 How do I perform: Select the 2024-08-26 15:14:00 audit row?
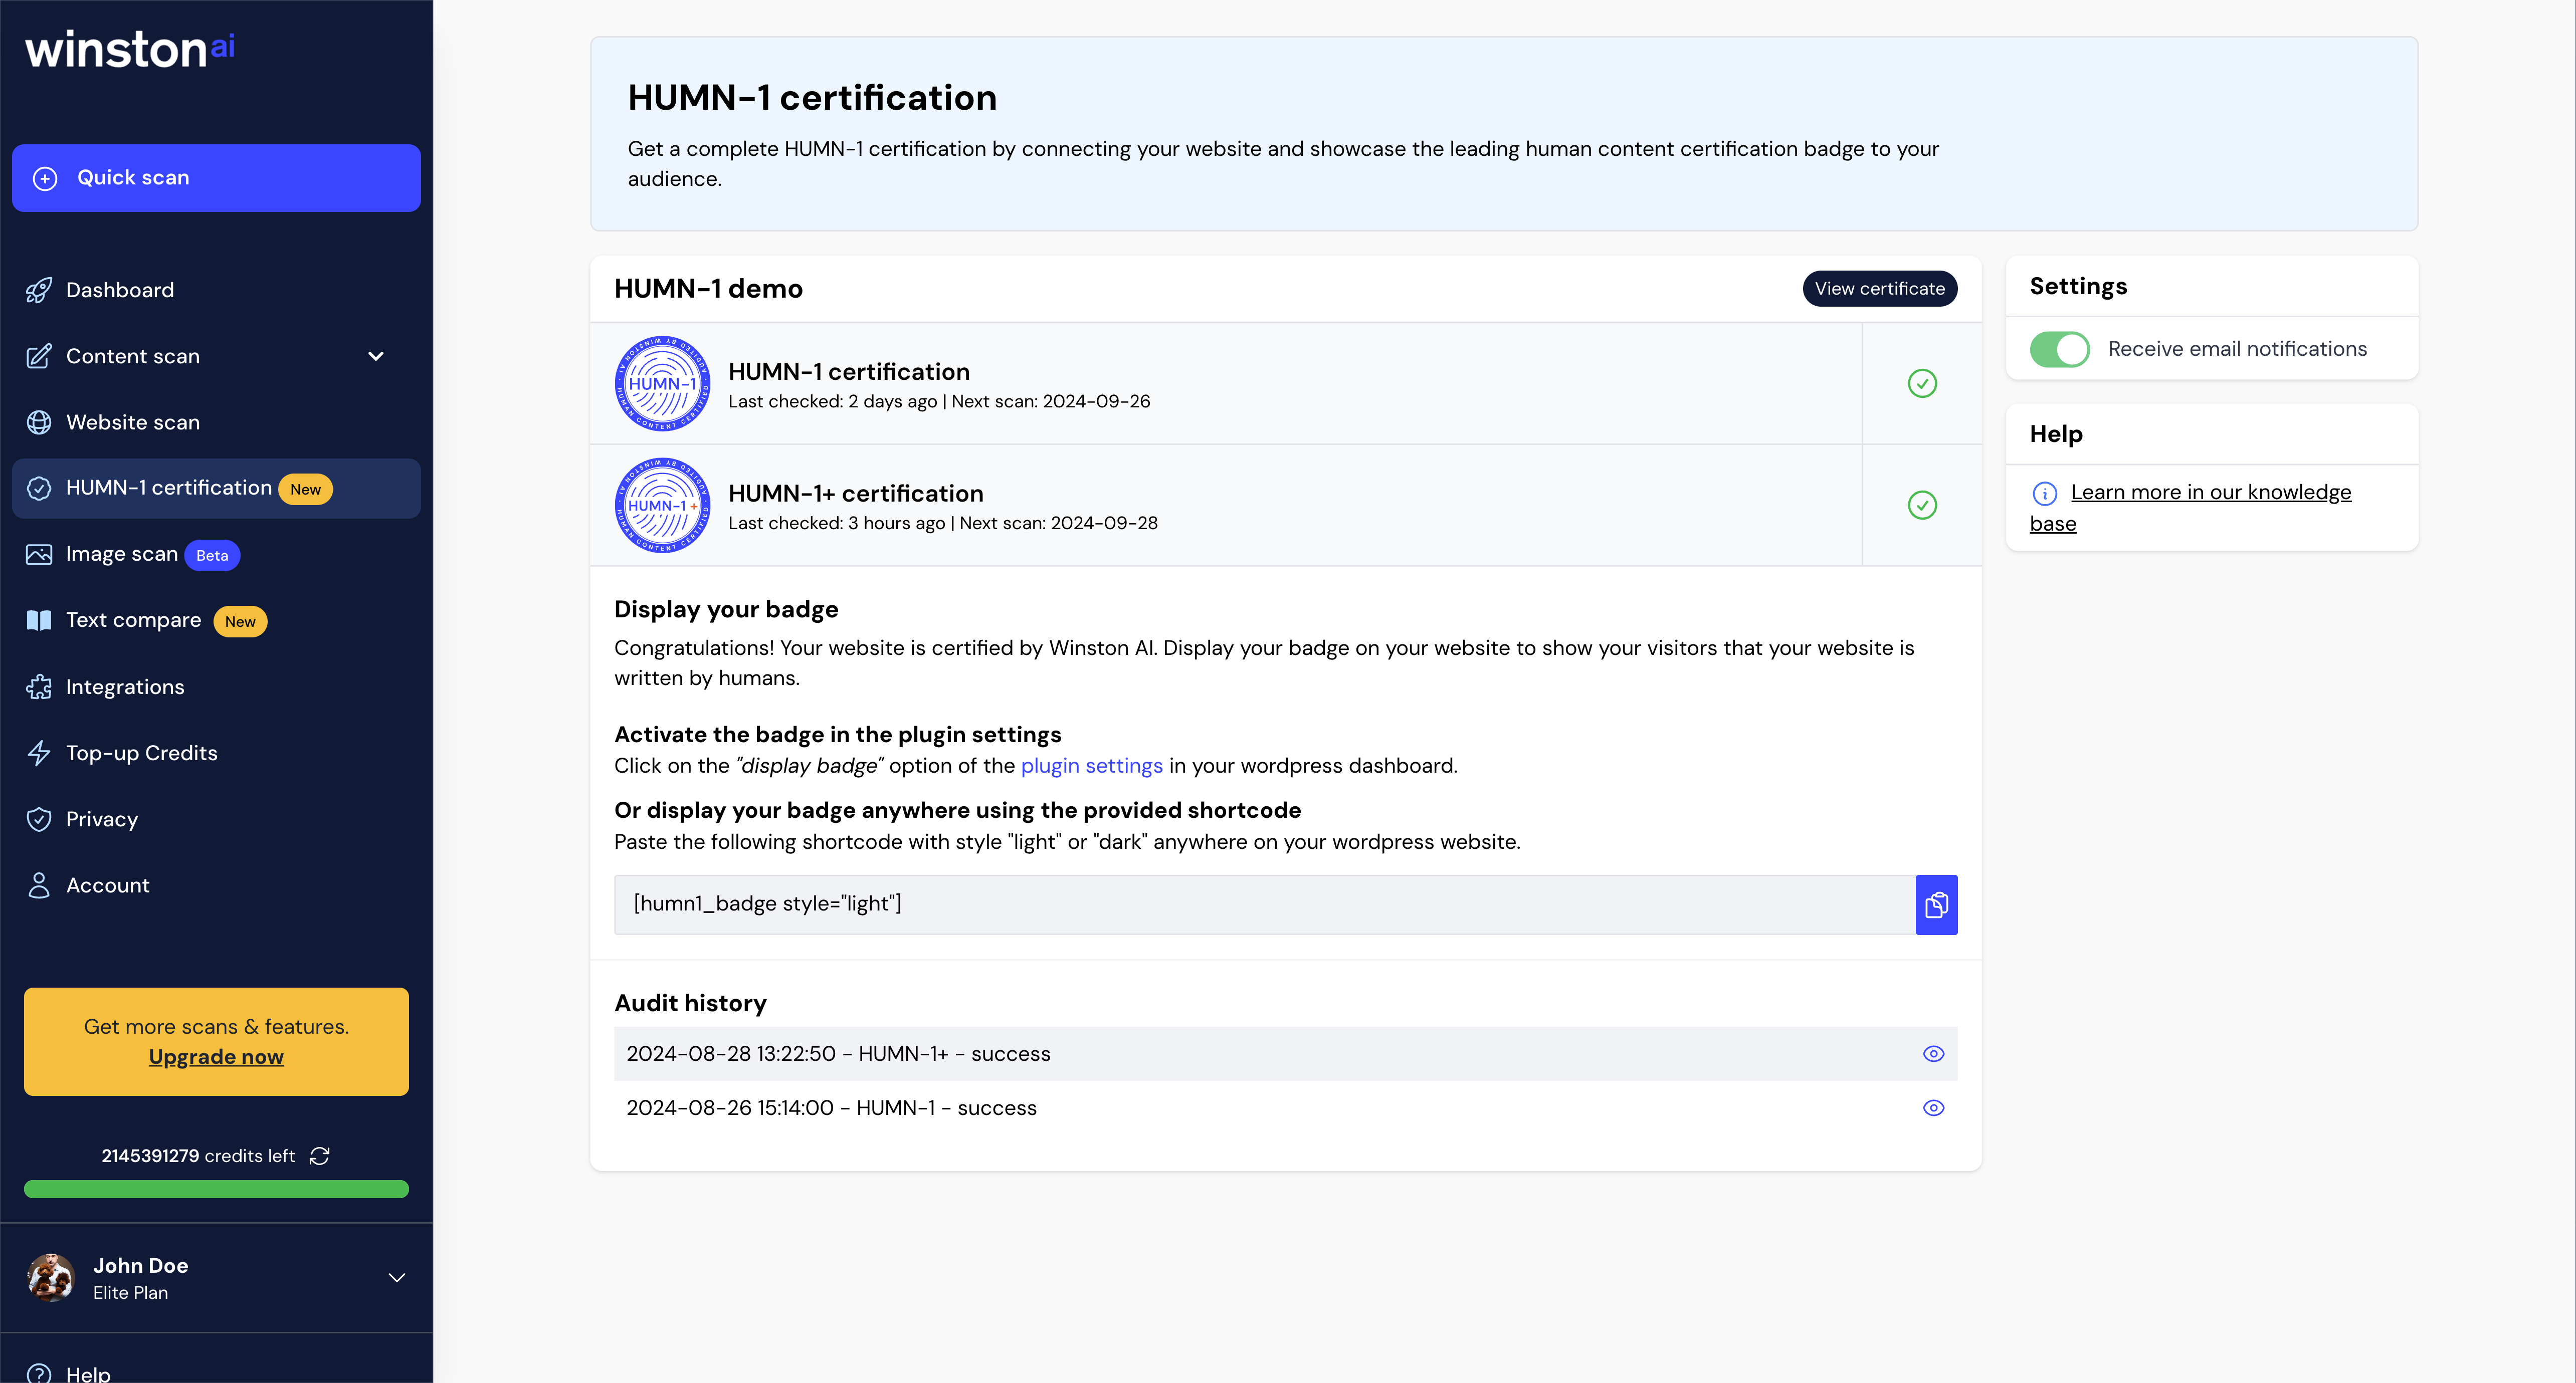(x=1285, y=1108)
